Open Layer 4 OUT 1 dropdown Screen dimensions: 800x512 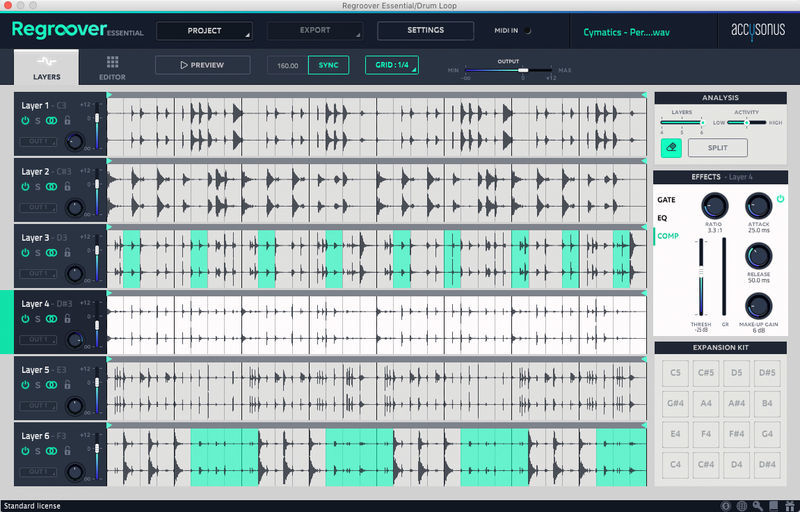[38, 339]
